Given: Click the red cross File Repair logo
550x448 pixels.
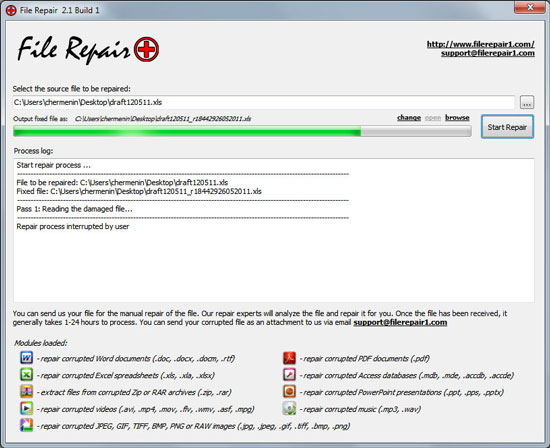Looking at the screenshot, I should [x=146, y=49].
